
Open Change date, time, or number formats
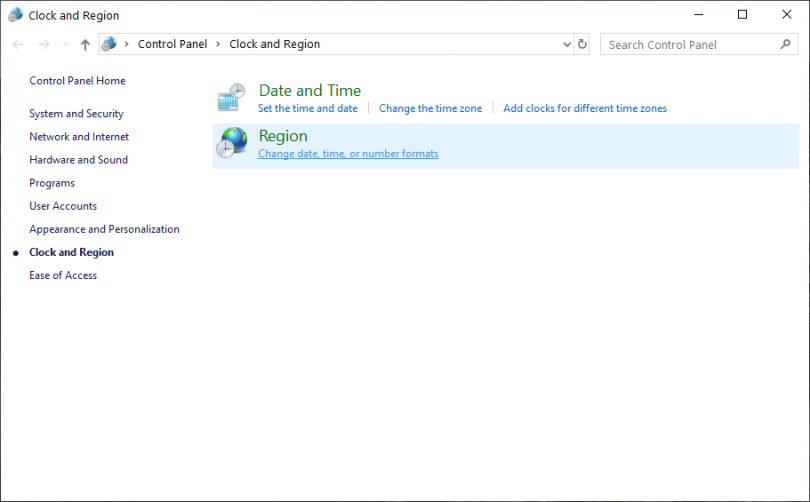coord(348,154)
